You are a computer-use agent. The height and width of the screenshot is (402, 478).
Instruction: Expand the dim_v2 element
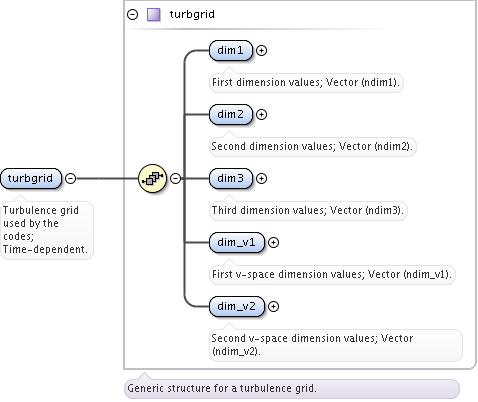tap(273, 306)
